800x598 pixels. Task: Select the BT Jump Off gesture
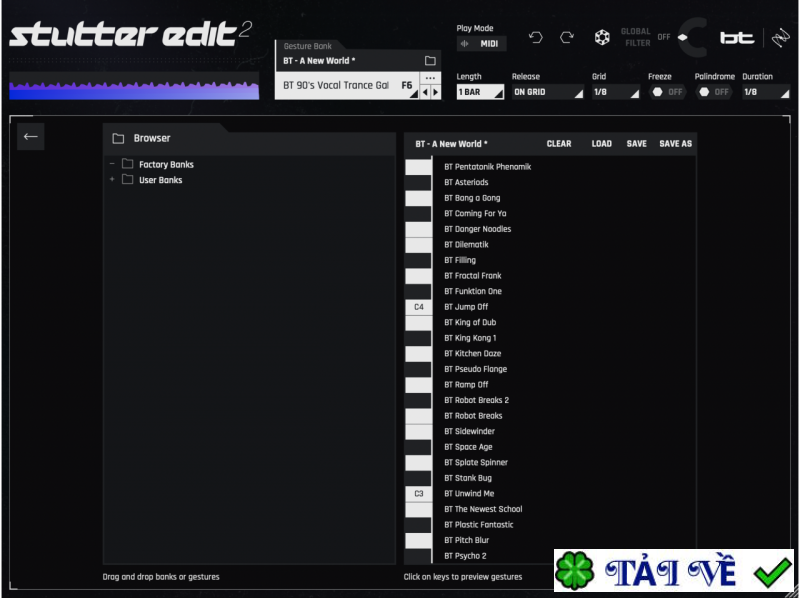[x=466, y=307]
